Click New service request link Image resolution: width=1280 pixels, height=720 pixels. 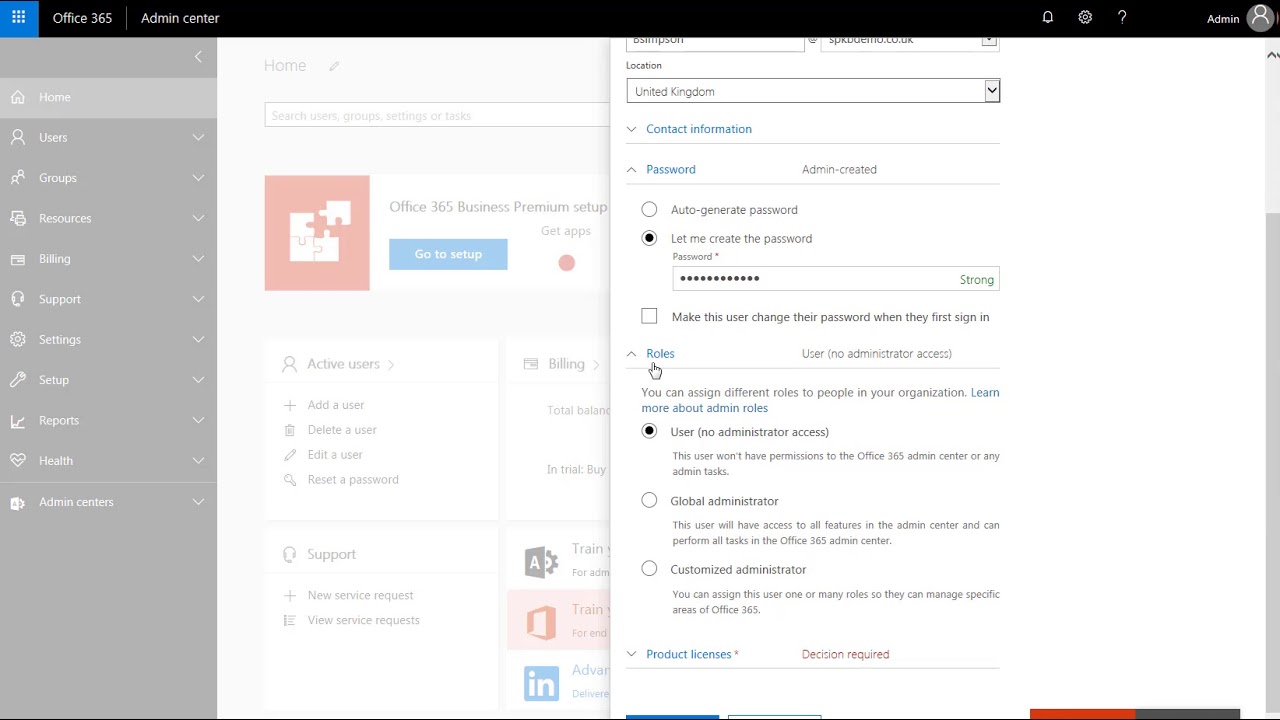click(x=360, y=595)
